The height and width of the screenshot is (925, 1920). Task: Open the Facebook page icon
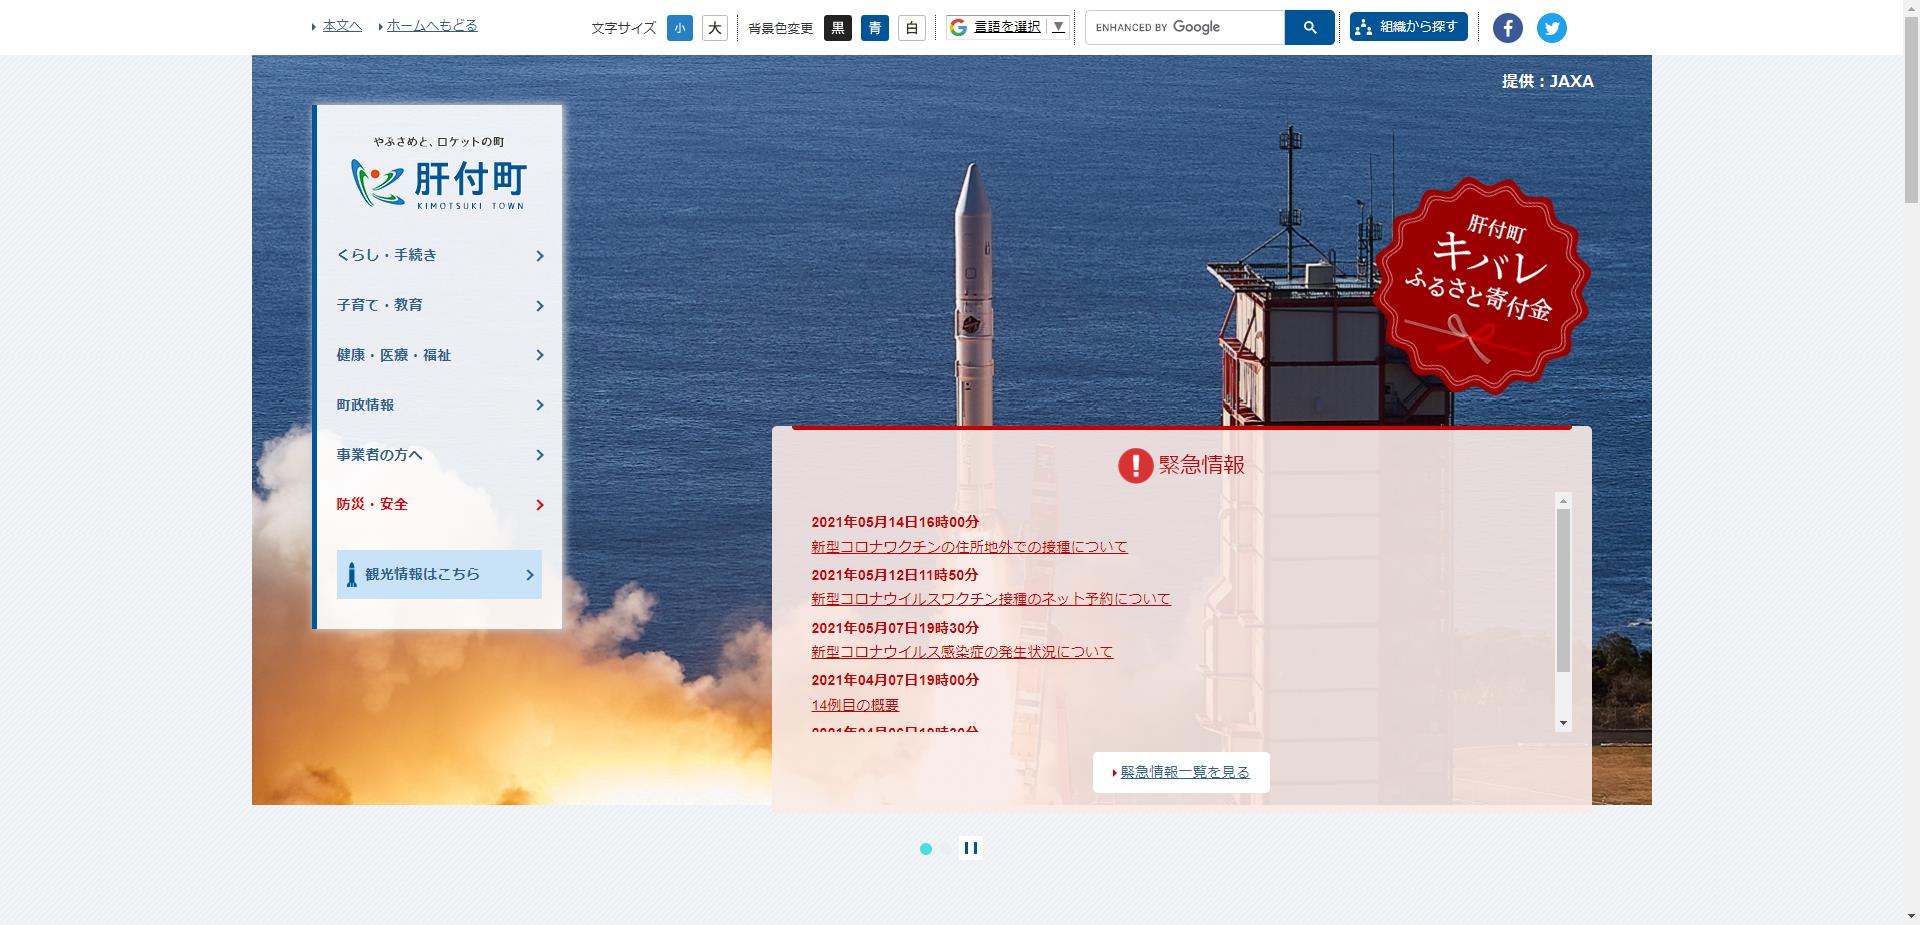tap(1507, 28)
